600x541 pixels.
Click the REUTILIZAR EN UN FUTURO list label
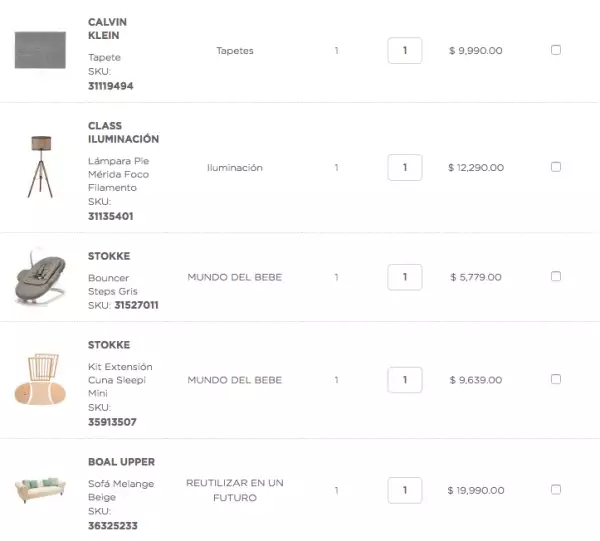pyautogui.click(x=235, y=490)
